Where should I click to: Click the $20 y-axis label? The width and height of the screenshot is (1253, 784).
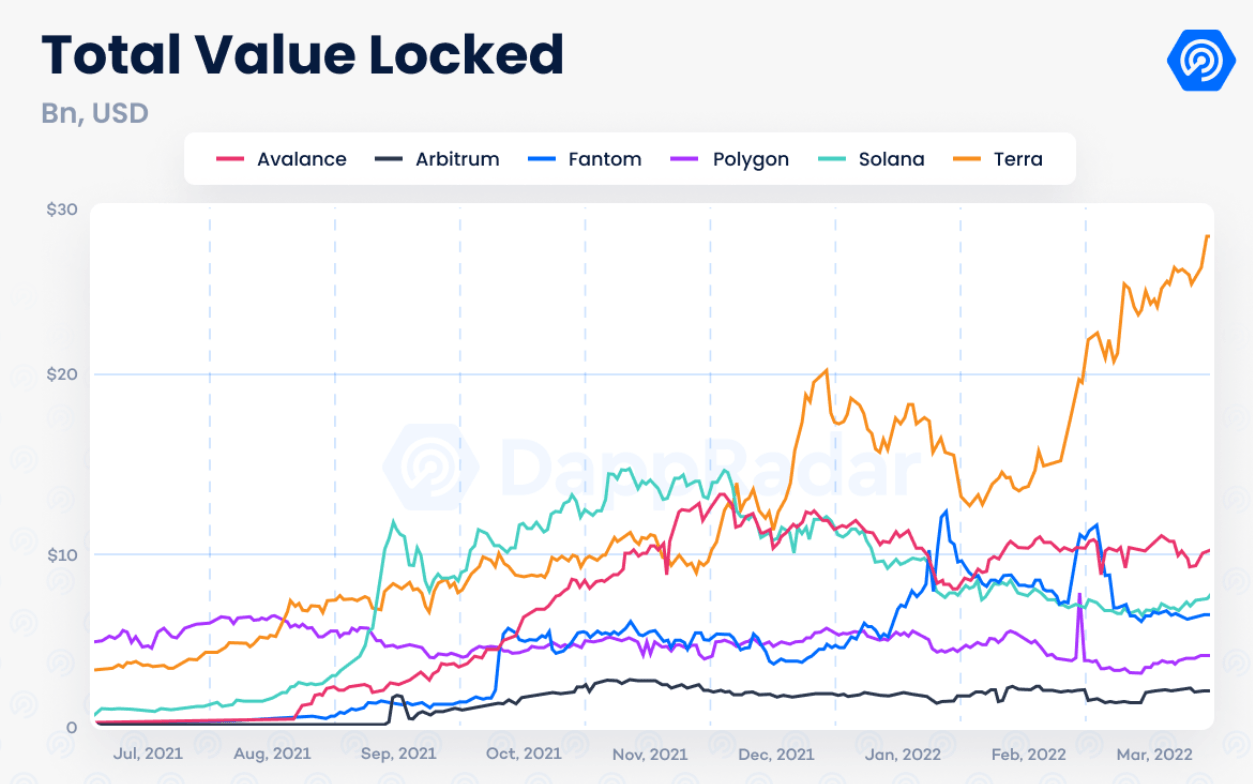pyautogui.click(x=61, y=374)
